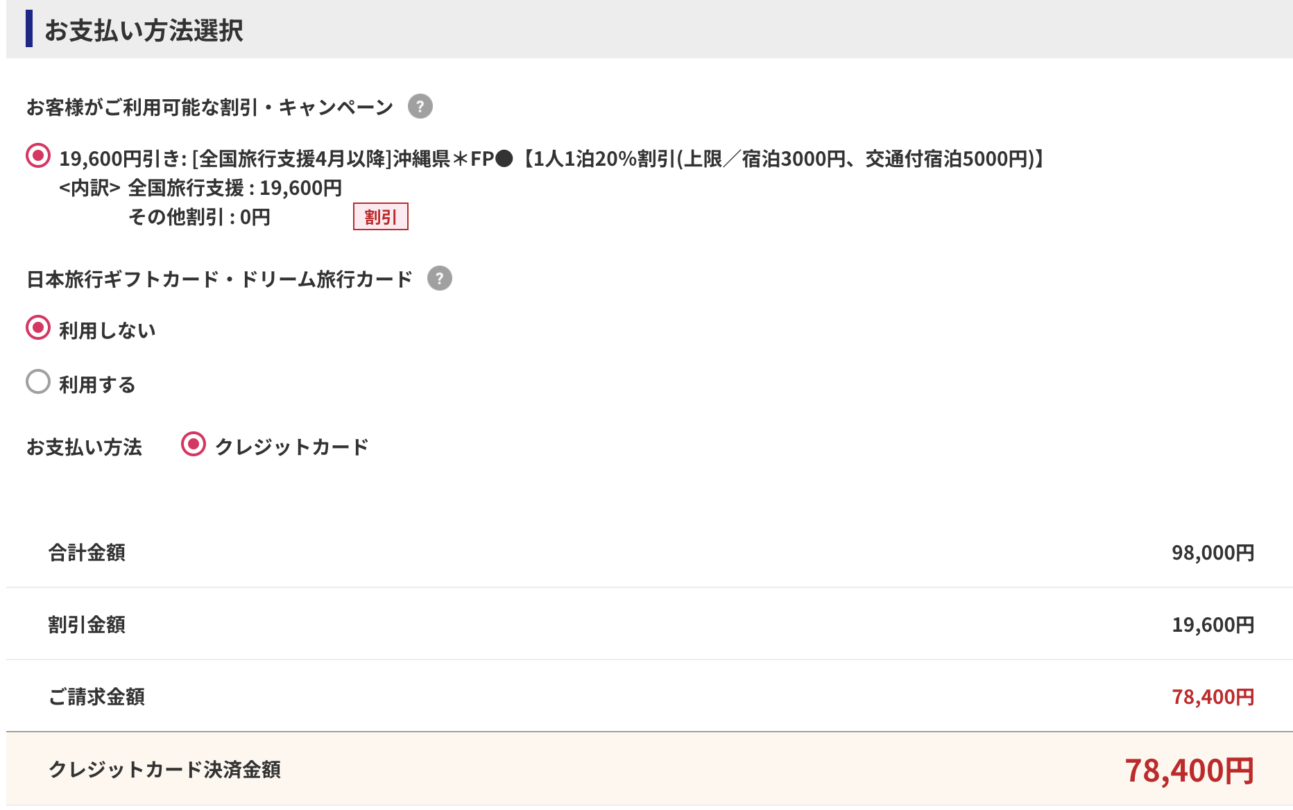Select 利用する for gift card
This screenshot has width=1293, height=810.
[38, 382]
